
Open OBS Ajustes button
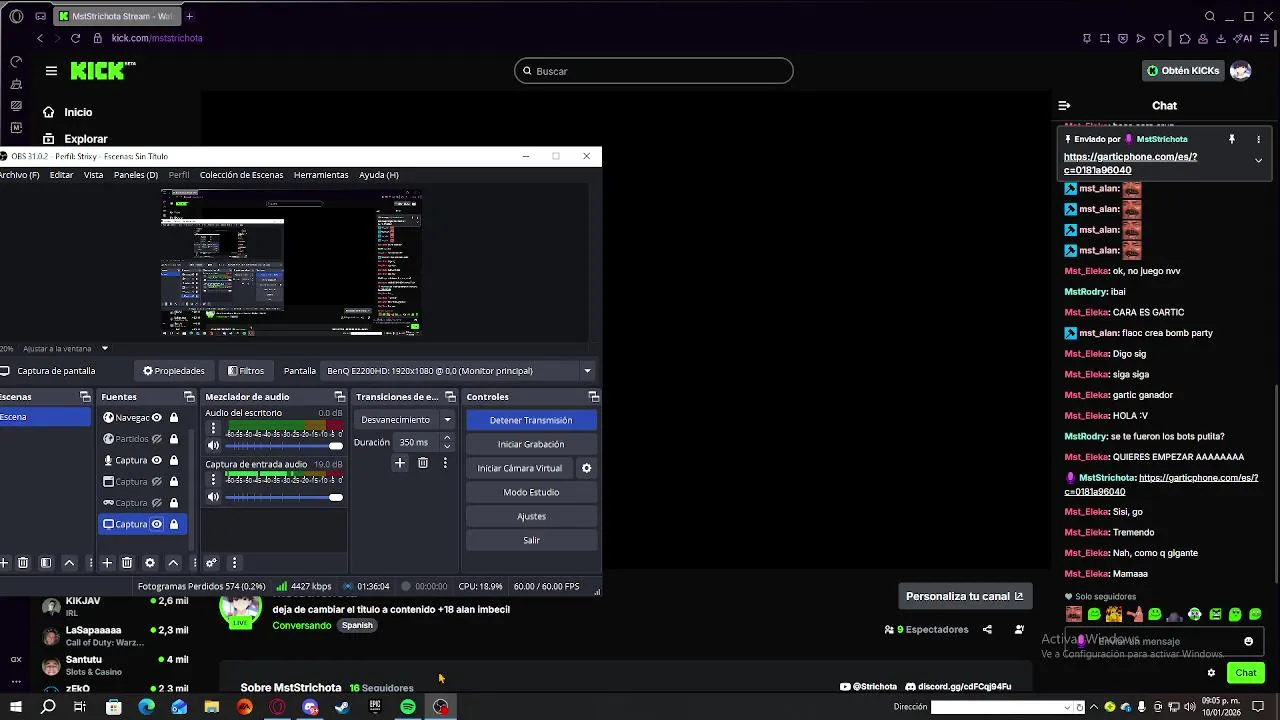coord(531,516)
